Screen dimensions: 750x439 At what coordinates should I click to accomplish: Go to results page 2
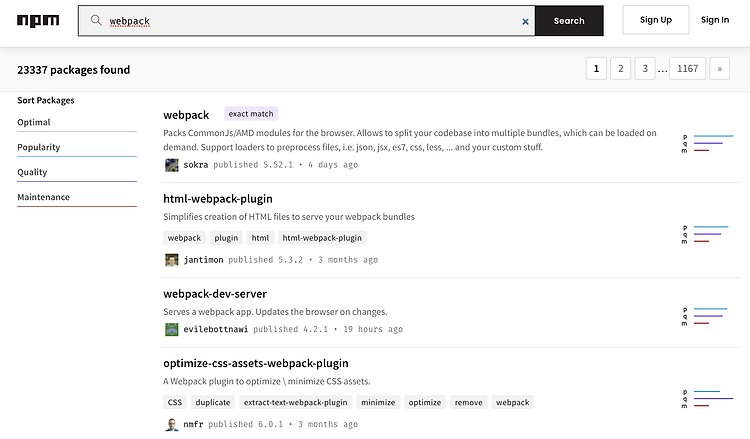tap(620, 69)
